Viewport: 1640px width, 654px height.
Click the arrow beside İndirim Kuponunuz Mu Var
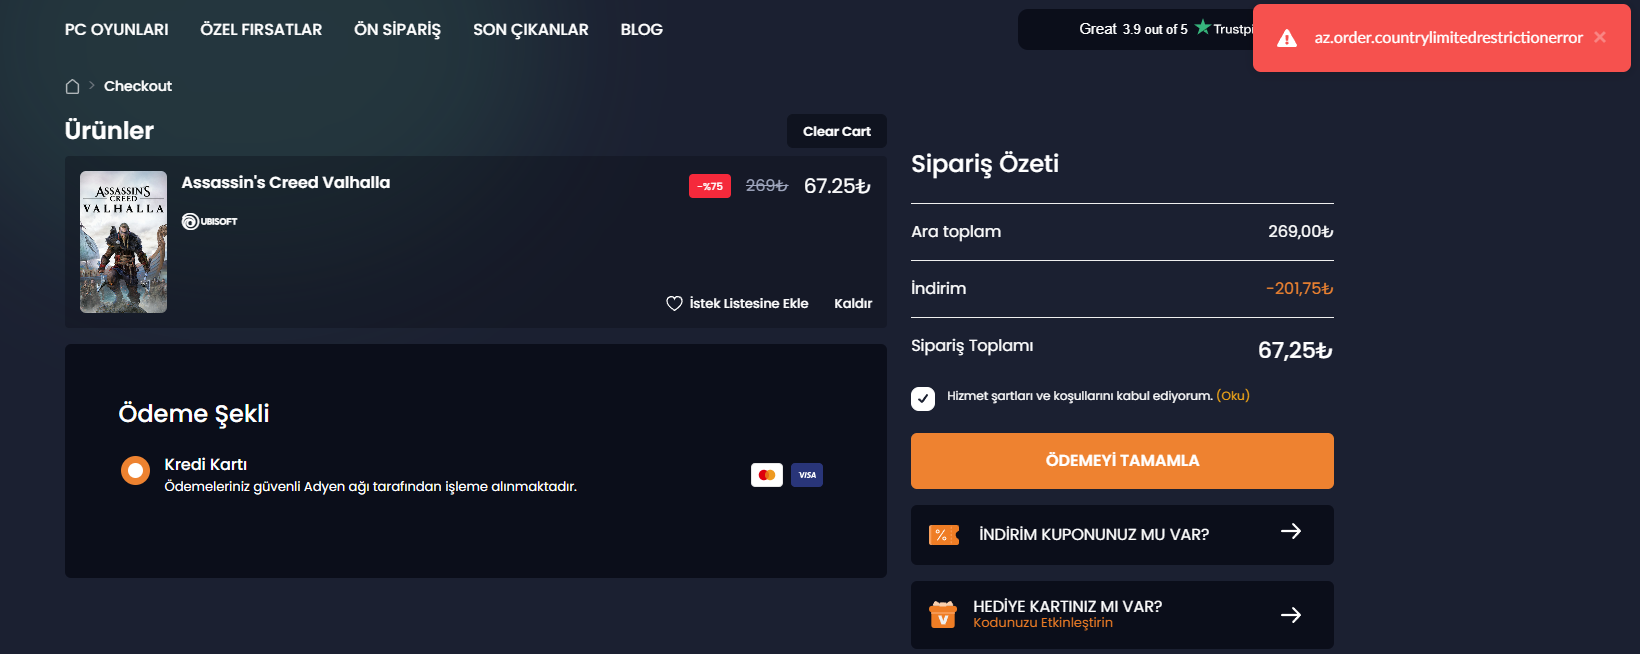click(x=1291, y=531)
